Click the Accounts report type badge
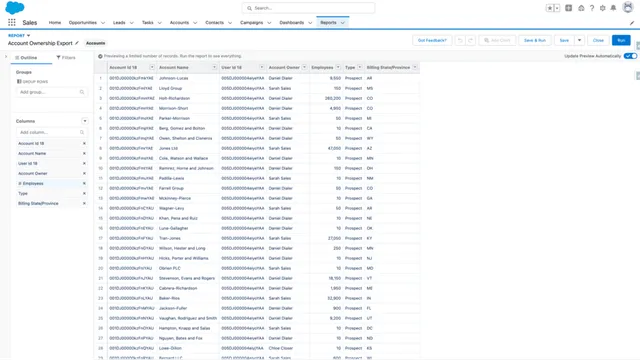640x360 pixels. [x=96, y=43]
